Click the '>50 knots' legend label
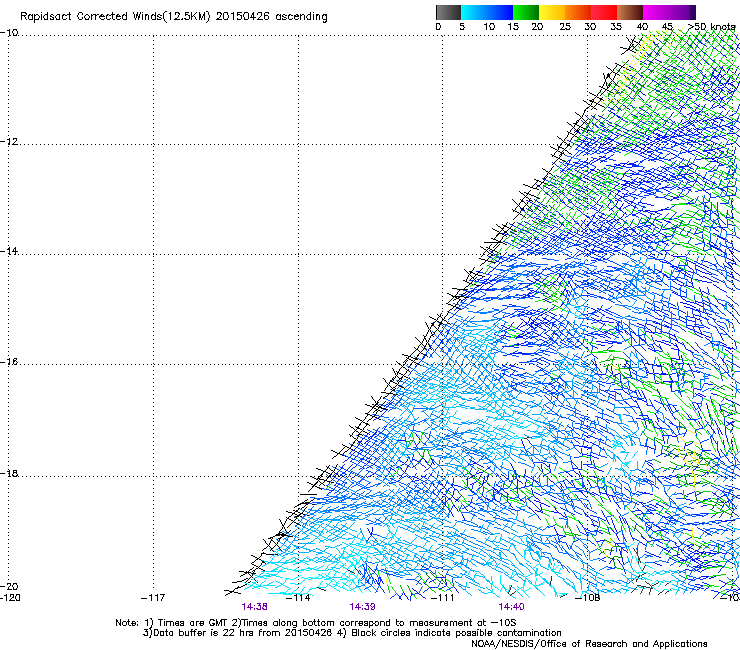740x650 pixels. point(711,26)
